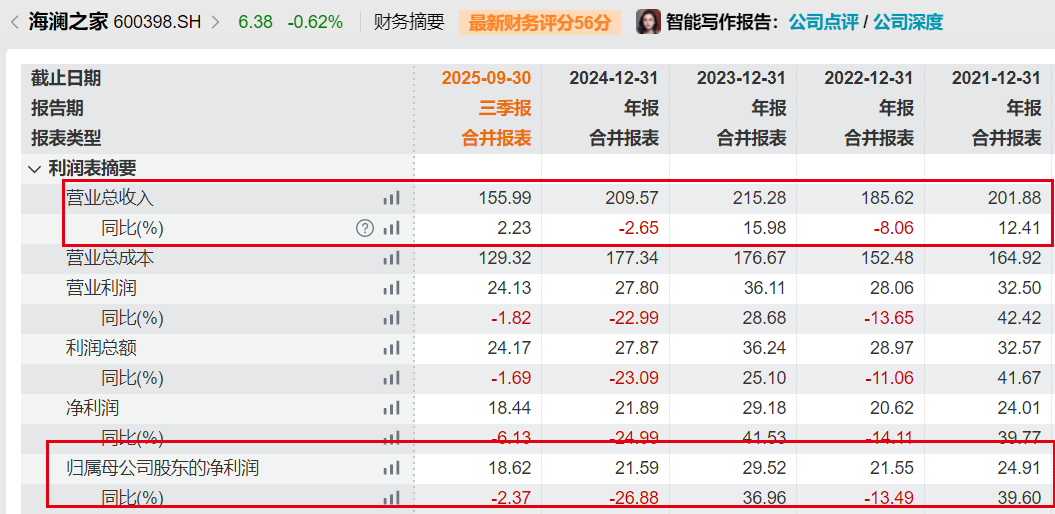This screenshot has height=514, width=1055.
Task: Go to next stock with right arrow
Action: tap(215, 22)
